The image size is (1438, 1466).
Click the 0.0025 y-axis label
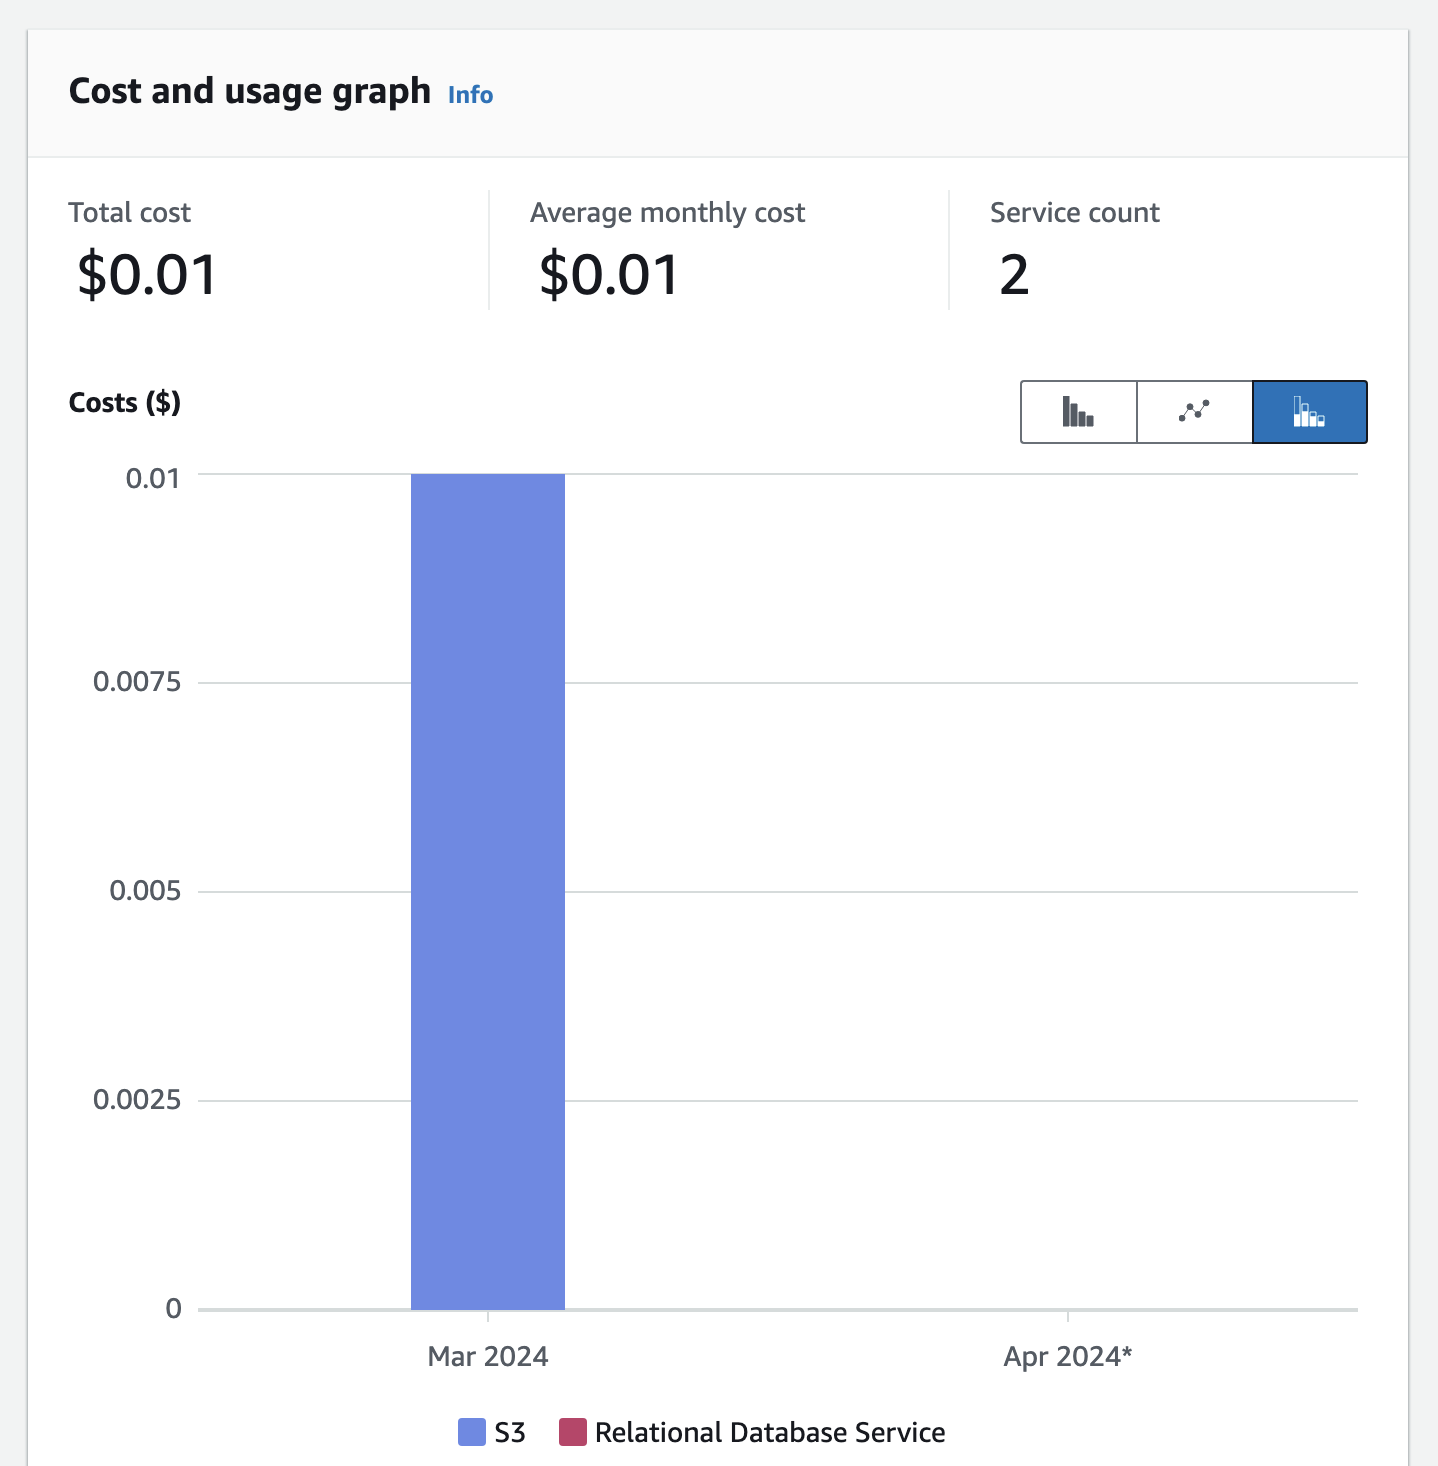coord(137,1100)
